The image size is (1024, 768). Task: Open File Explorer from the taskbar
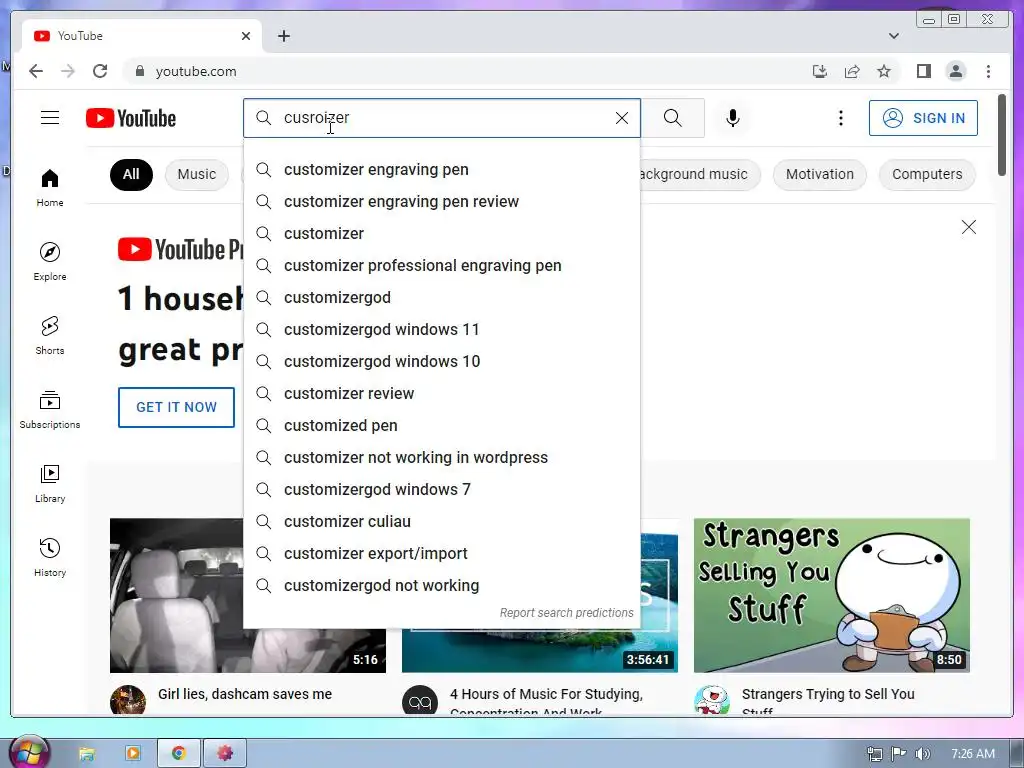(x=86, y=754)
